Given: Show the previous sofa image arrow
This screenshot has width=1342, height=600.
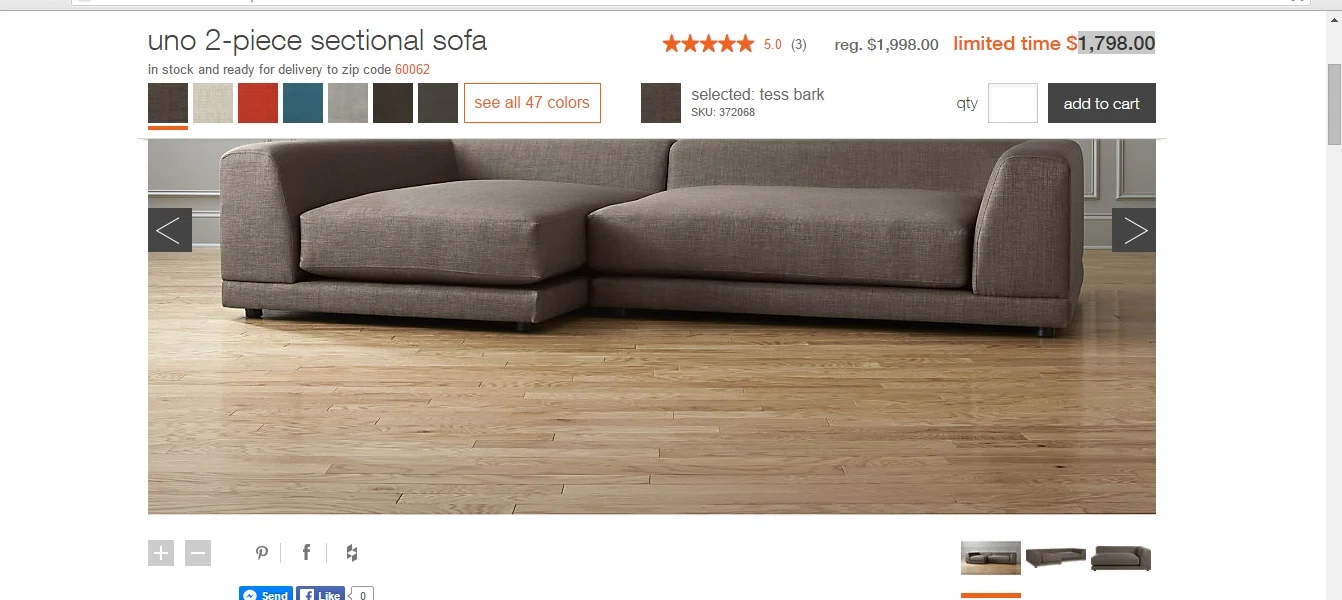Looking at the screenshot, I should pos(170,230).
